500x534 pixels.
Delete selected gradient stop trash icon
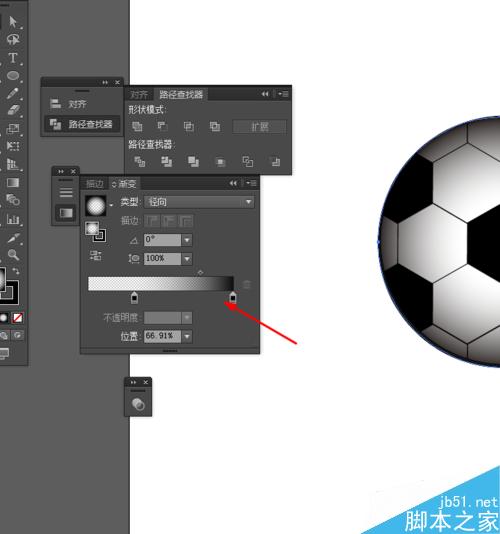[247, 285]
